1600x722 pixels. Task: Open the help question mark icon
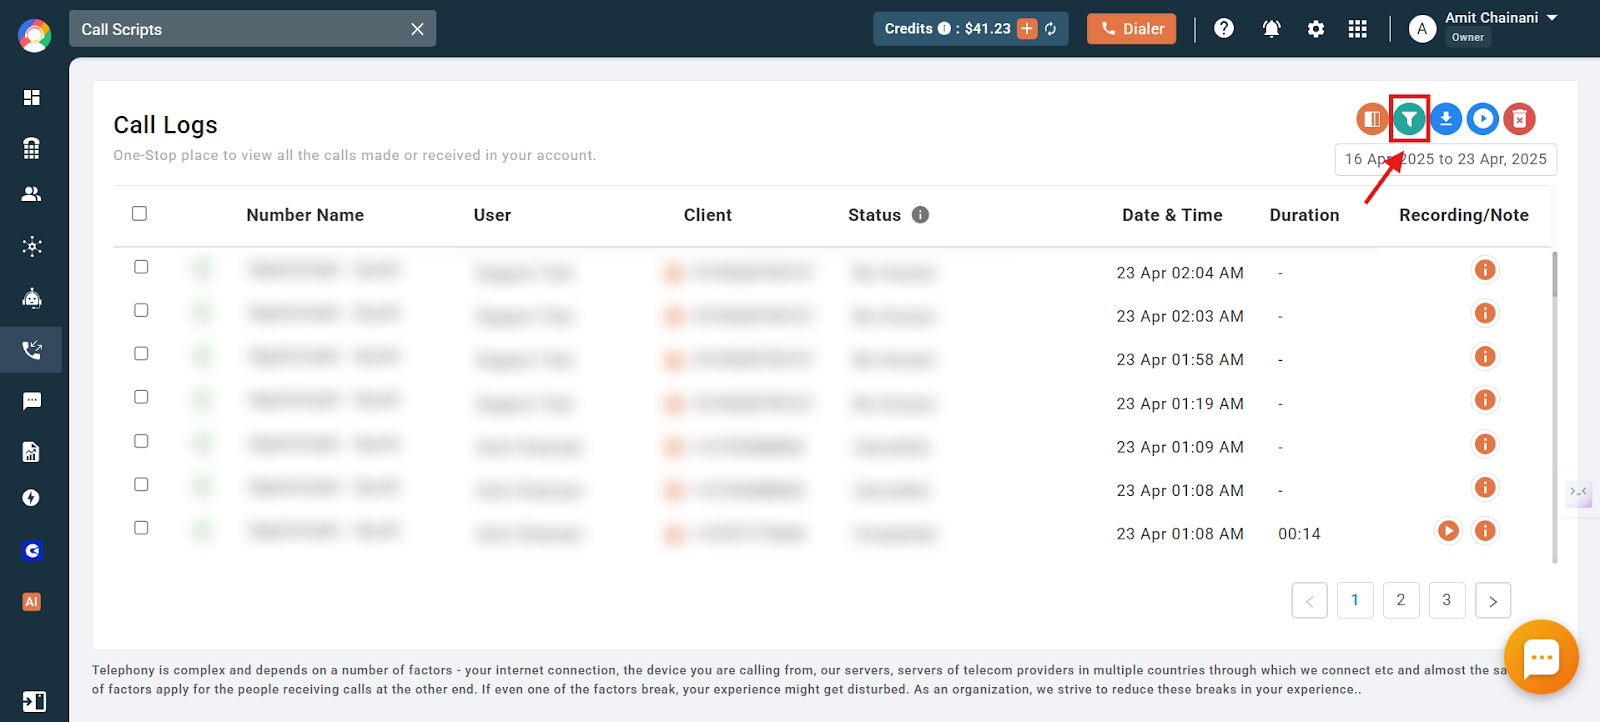point(1224,28)
